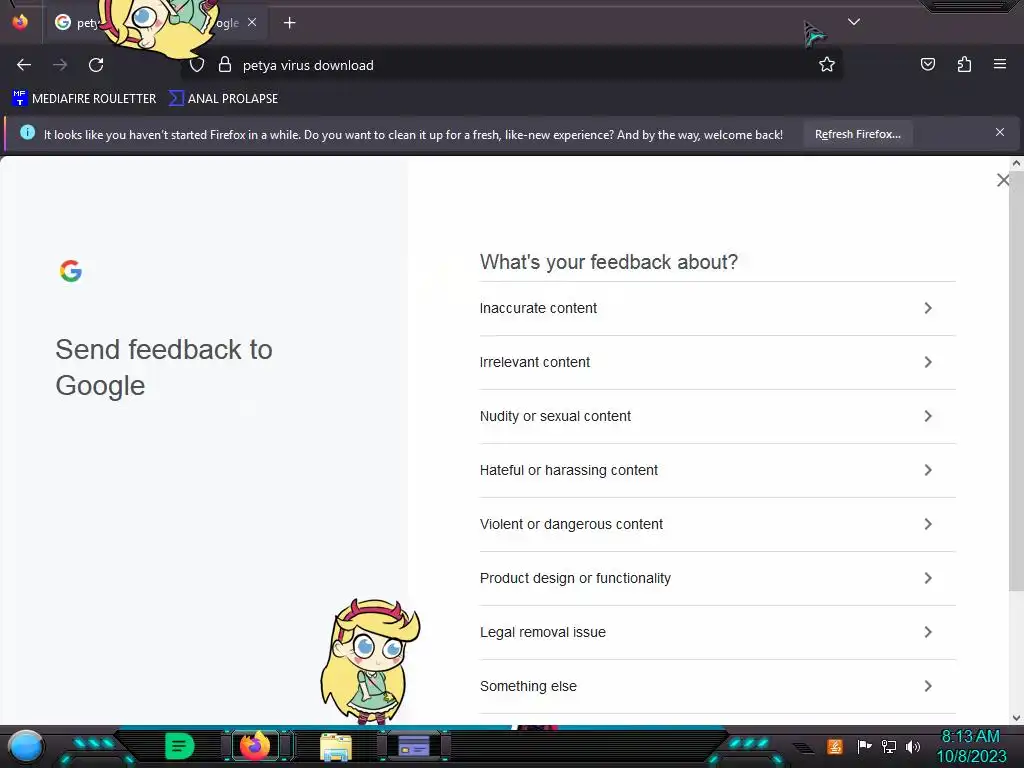This screenshot has height=768, width=1024.
Task: Open the volume speaker tray icon
Action: tap(913, 746)
